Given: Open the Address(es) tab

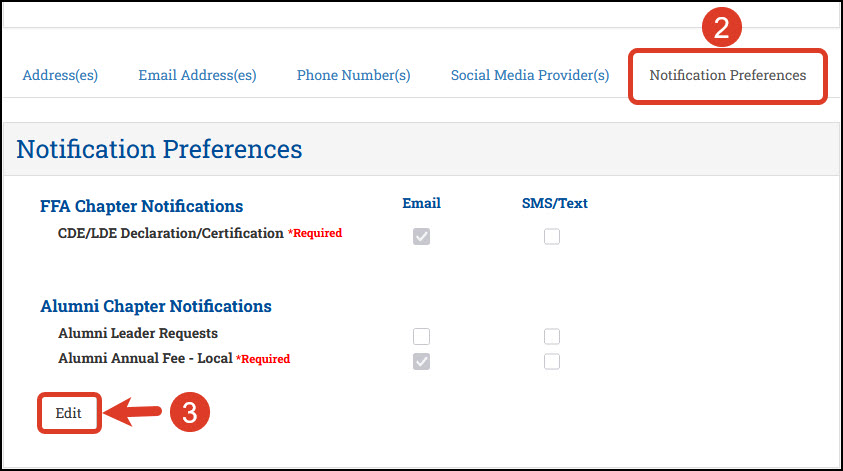Looking at the screenshot, I should 60,76.
